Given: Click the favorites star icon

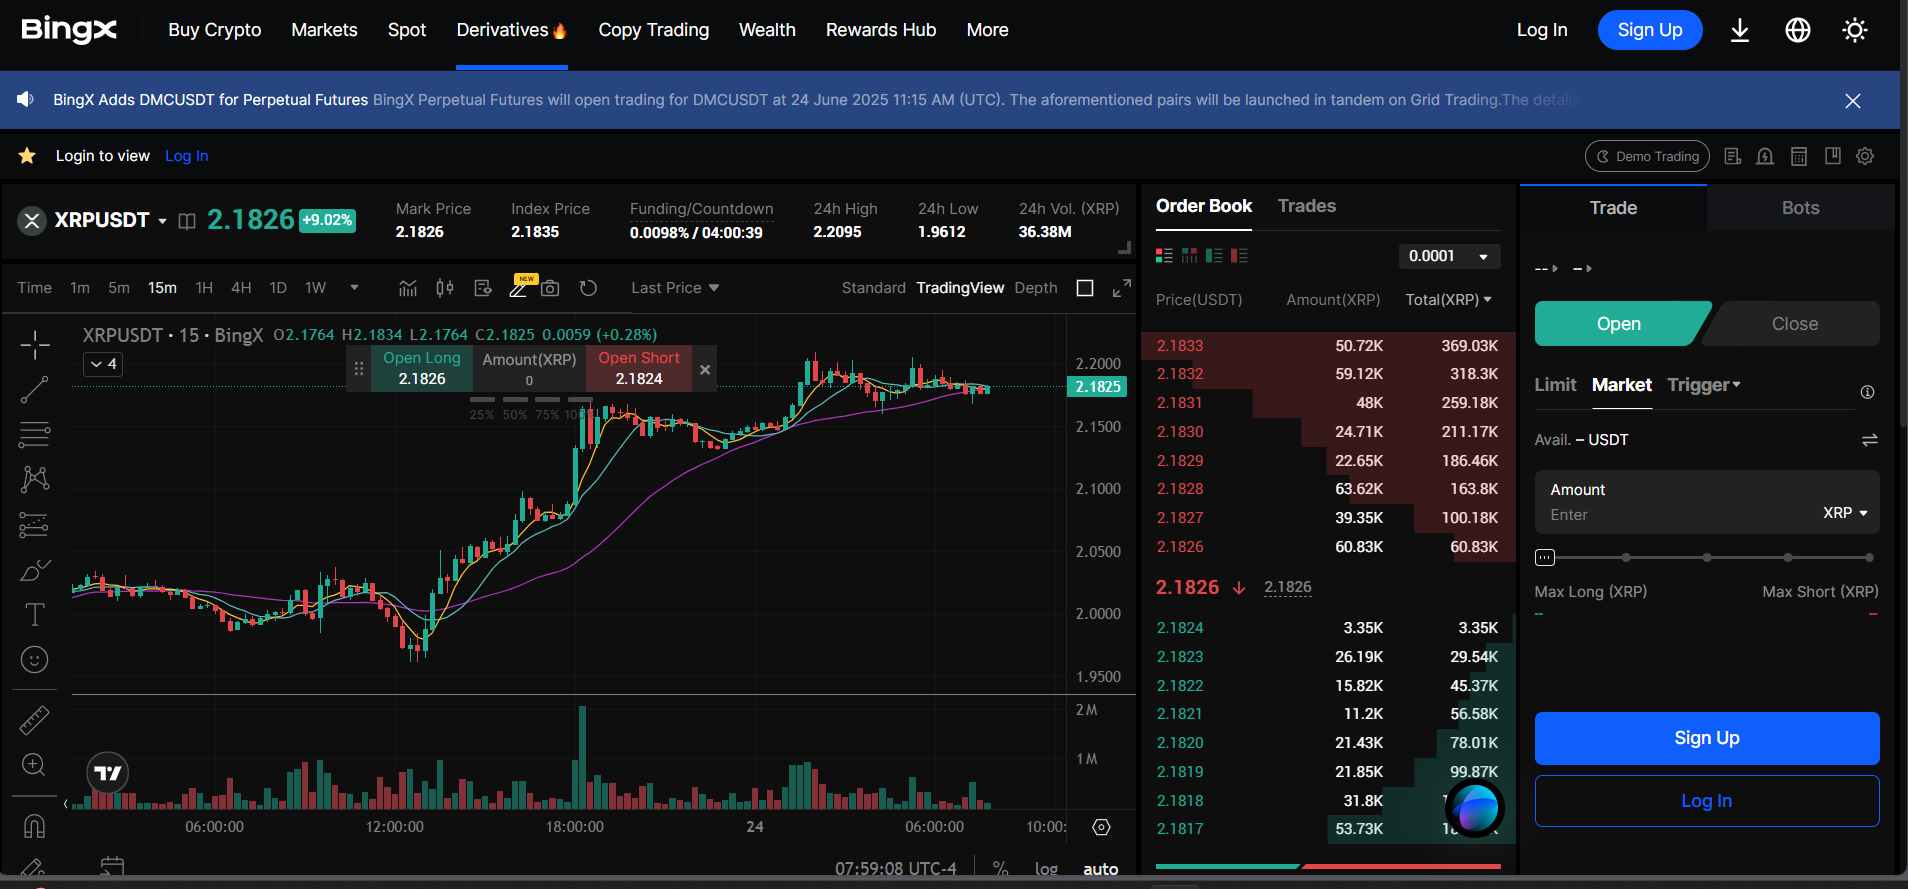Looking at the screenshot, I should pos(27,156).
